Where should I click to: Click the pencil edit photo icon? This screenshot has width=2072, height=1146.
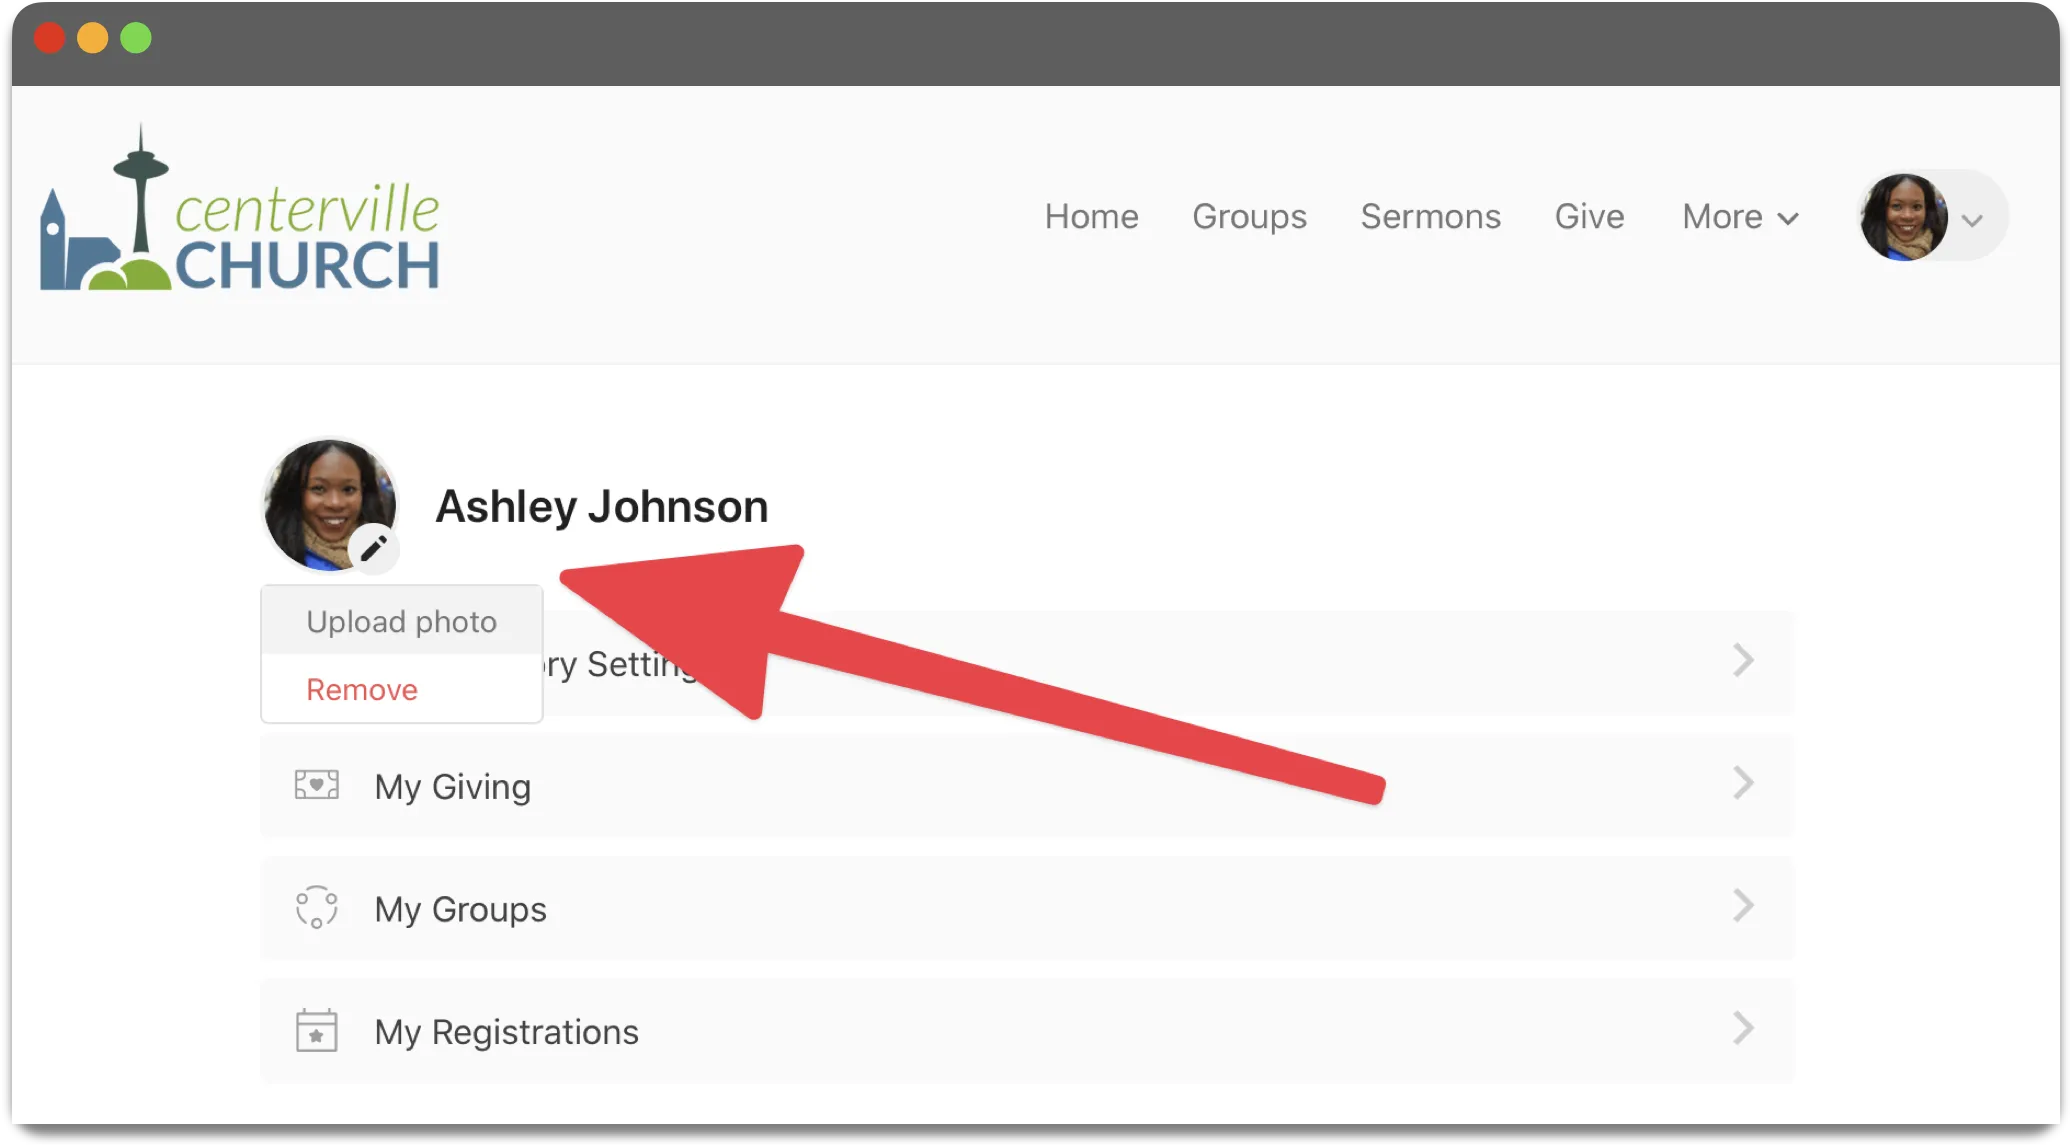pos(374,548)
